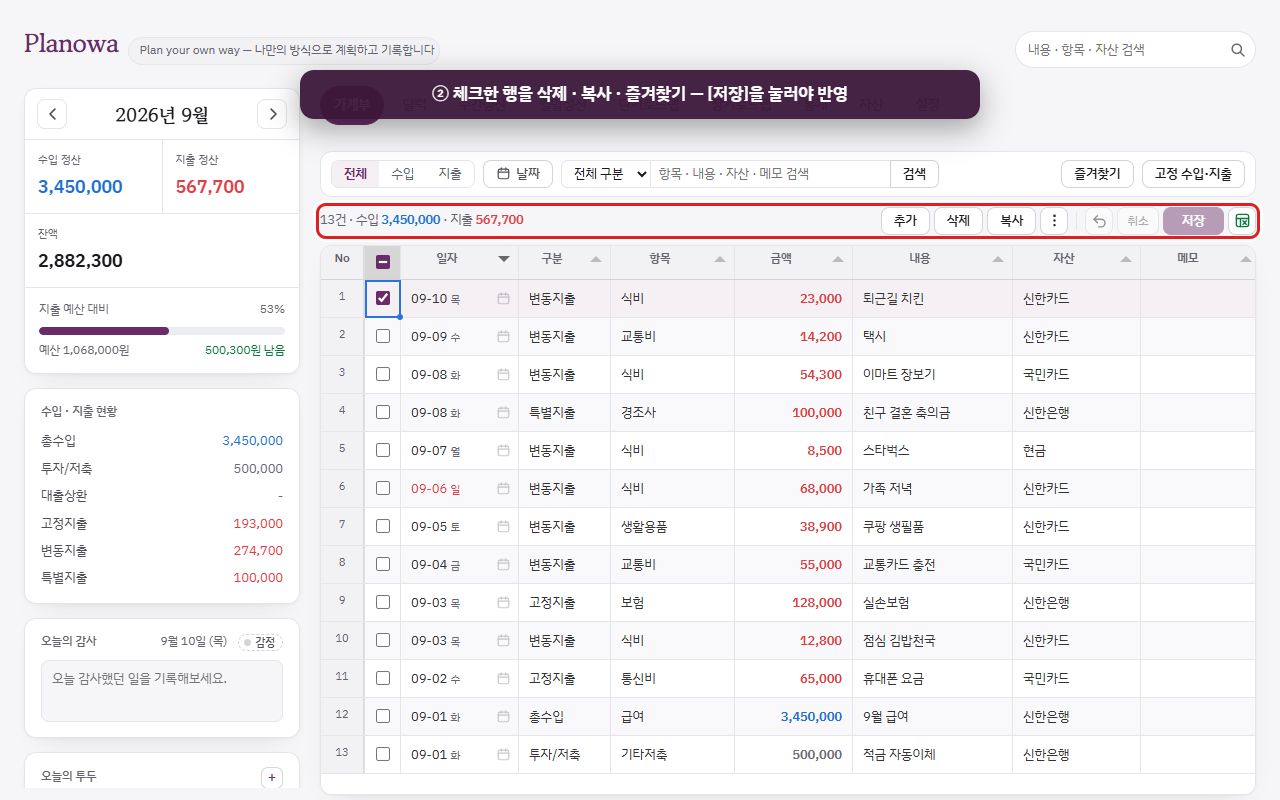Screen dimensions: 1280x800
Task: Click the 생활용품 item cell
Action: 672,526
